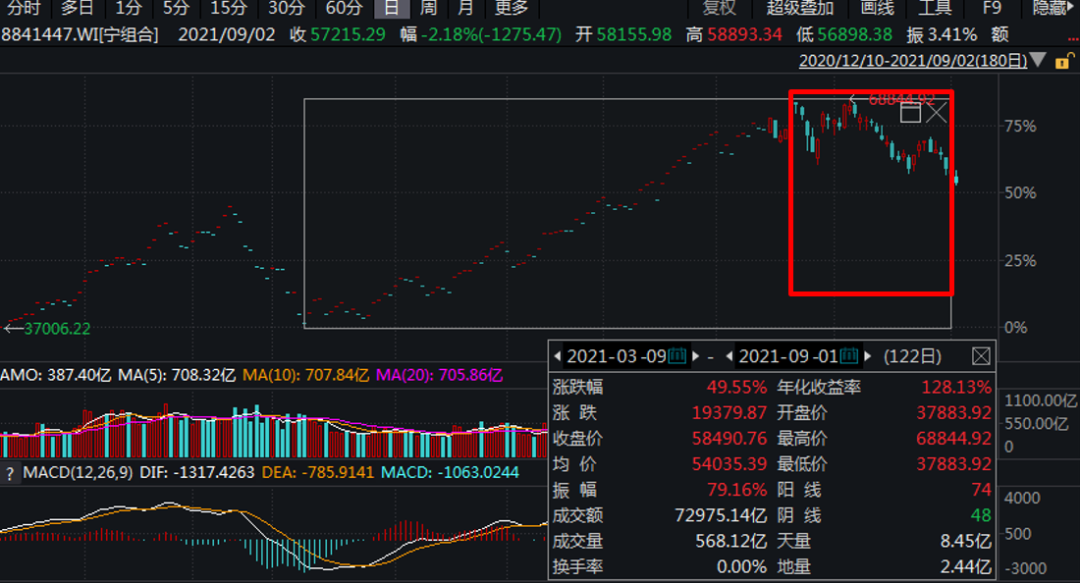The width and height of the screenshot is (1080, 583).
Task: Select the 日 daily K-line tab
Action: pyautogui.click(x=391, y=8)
